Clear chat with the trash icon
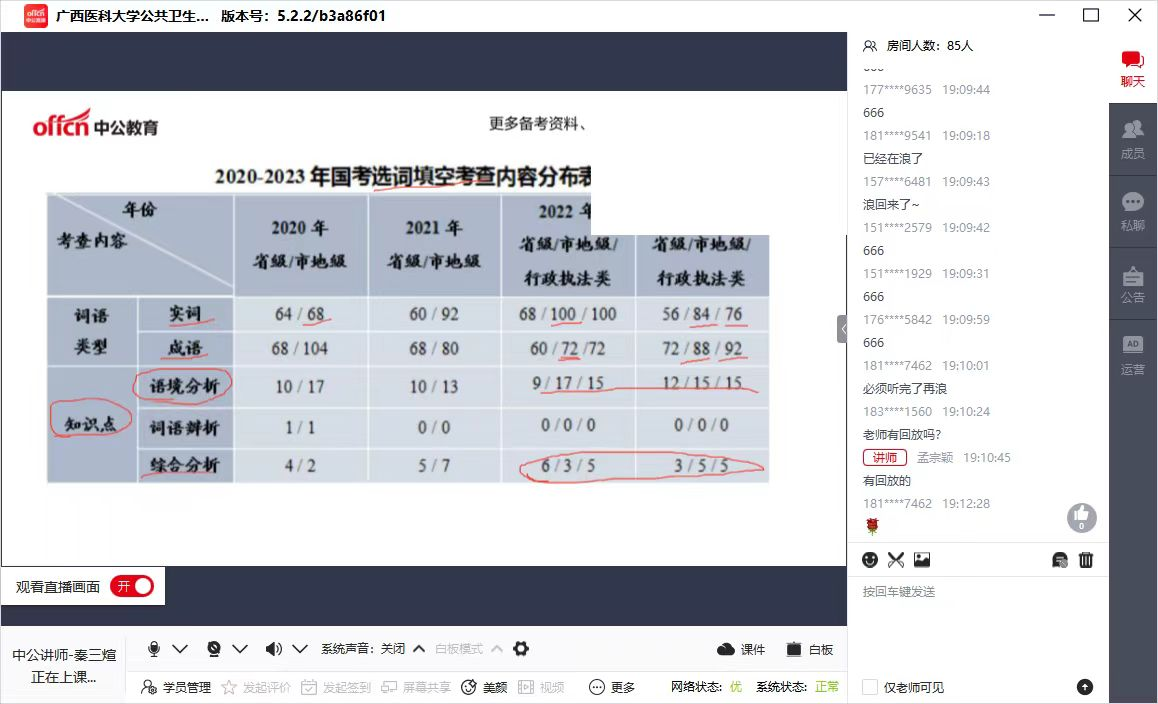This screenshot has width=1158, height=704. click(x=1086, y=560)
